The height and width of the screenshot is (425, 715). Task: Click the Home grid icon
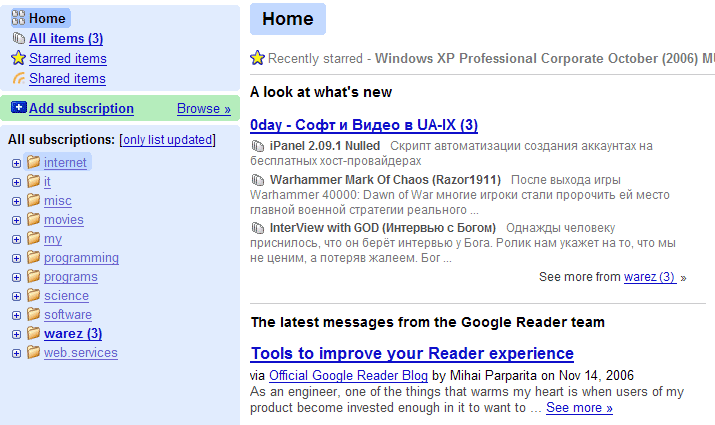pos(18,18)
